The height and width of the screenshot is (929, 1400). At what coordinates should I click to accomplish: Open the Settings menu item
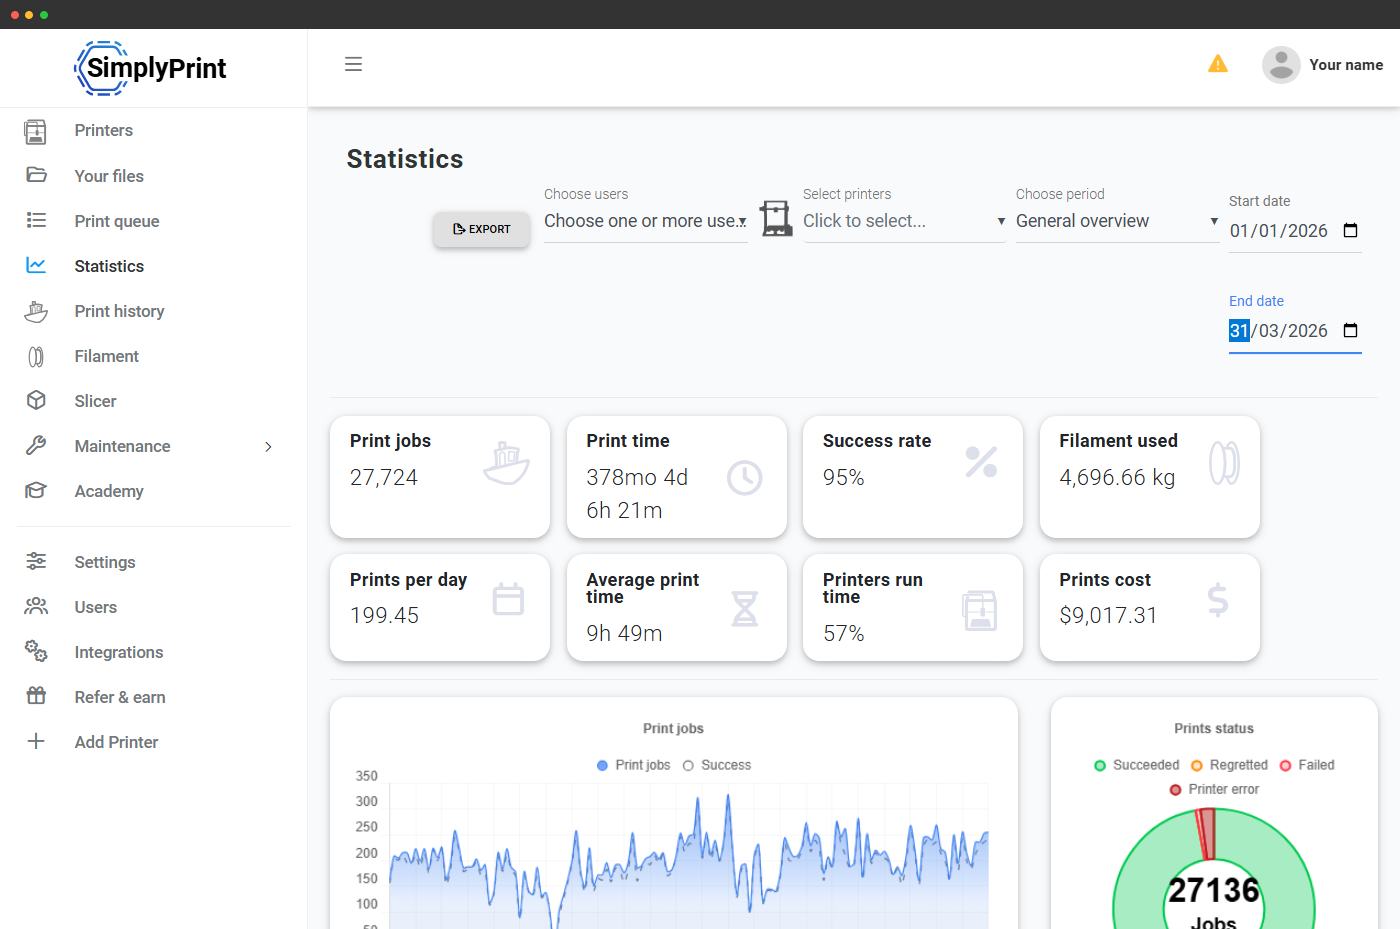[105, 562]
